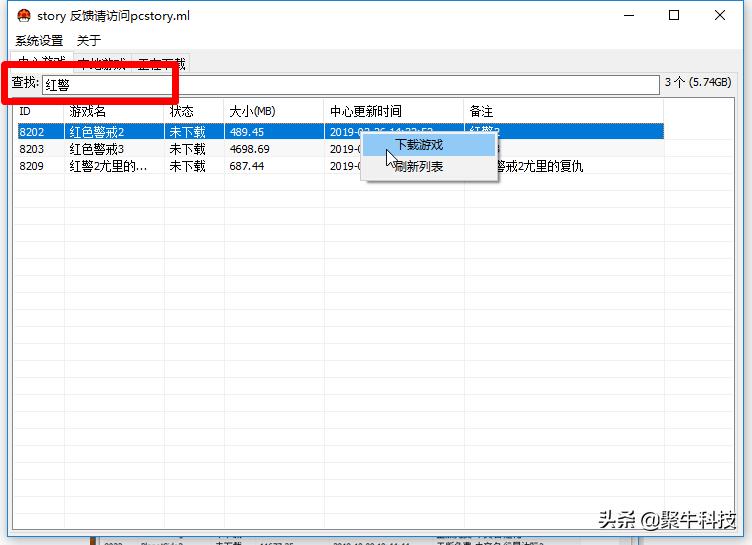Click size value 489.45
This screenshot has width=752, height=545.
(x=247, y=132)
